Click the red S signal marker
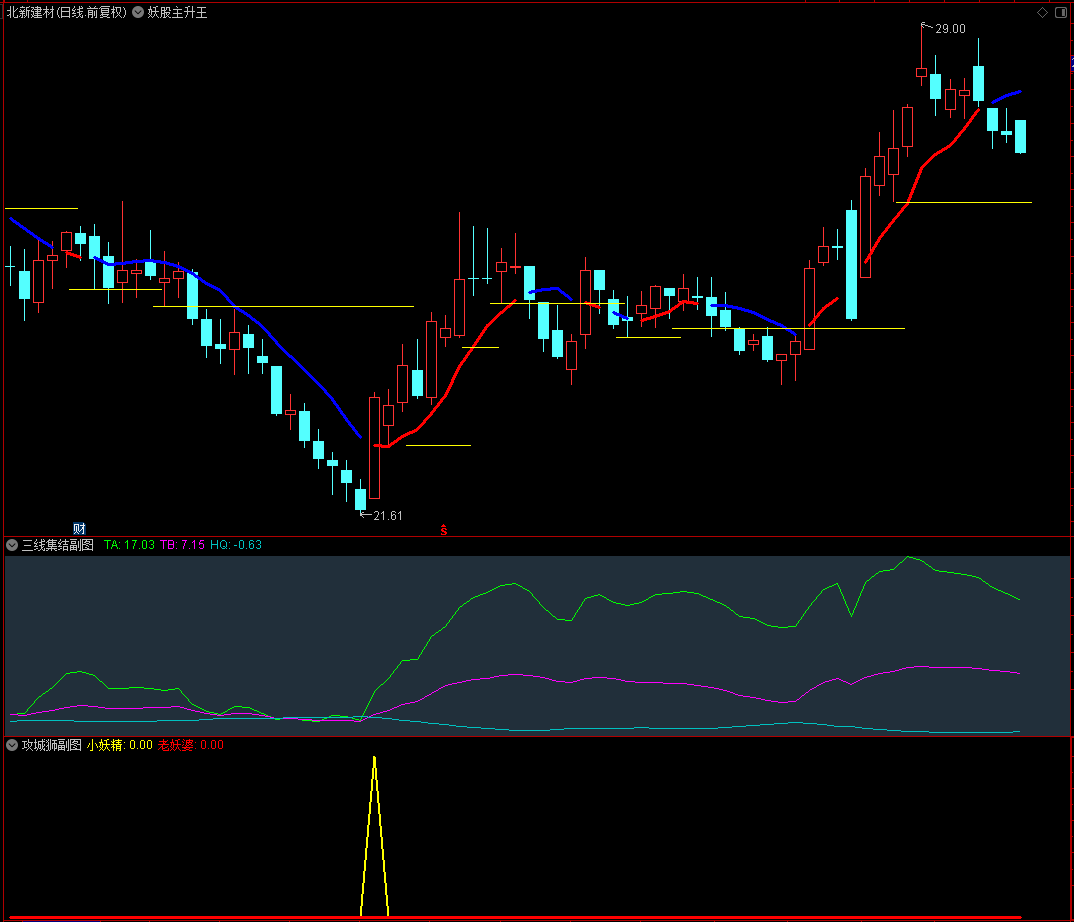This screenshot has height=922, width=1074. coord(444,529)
